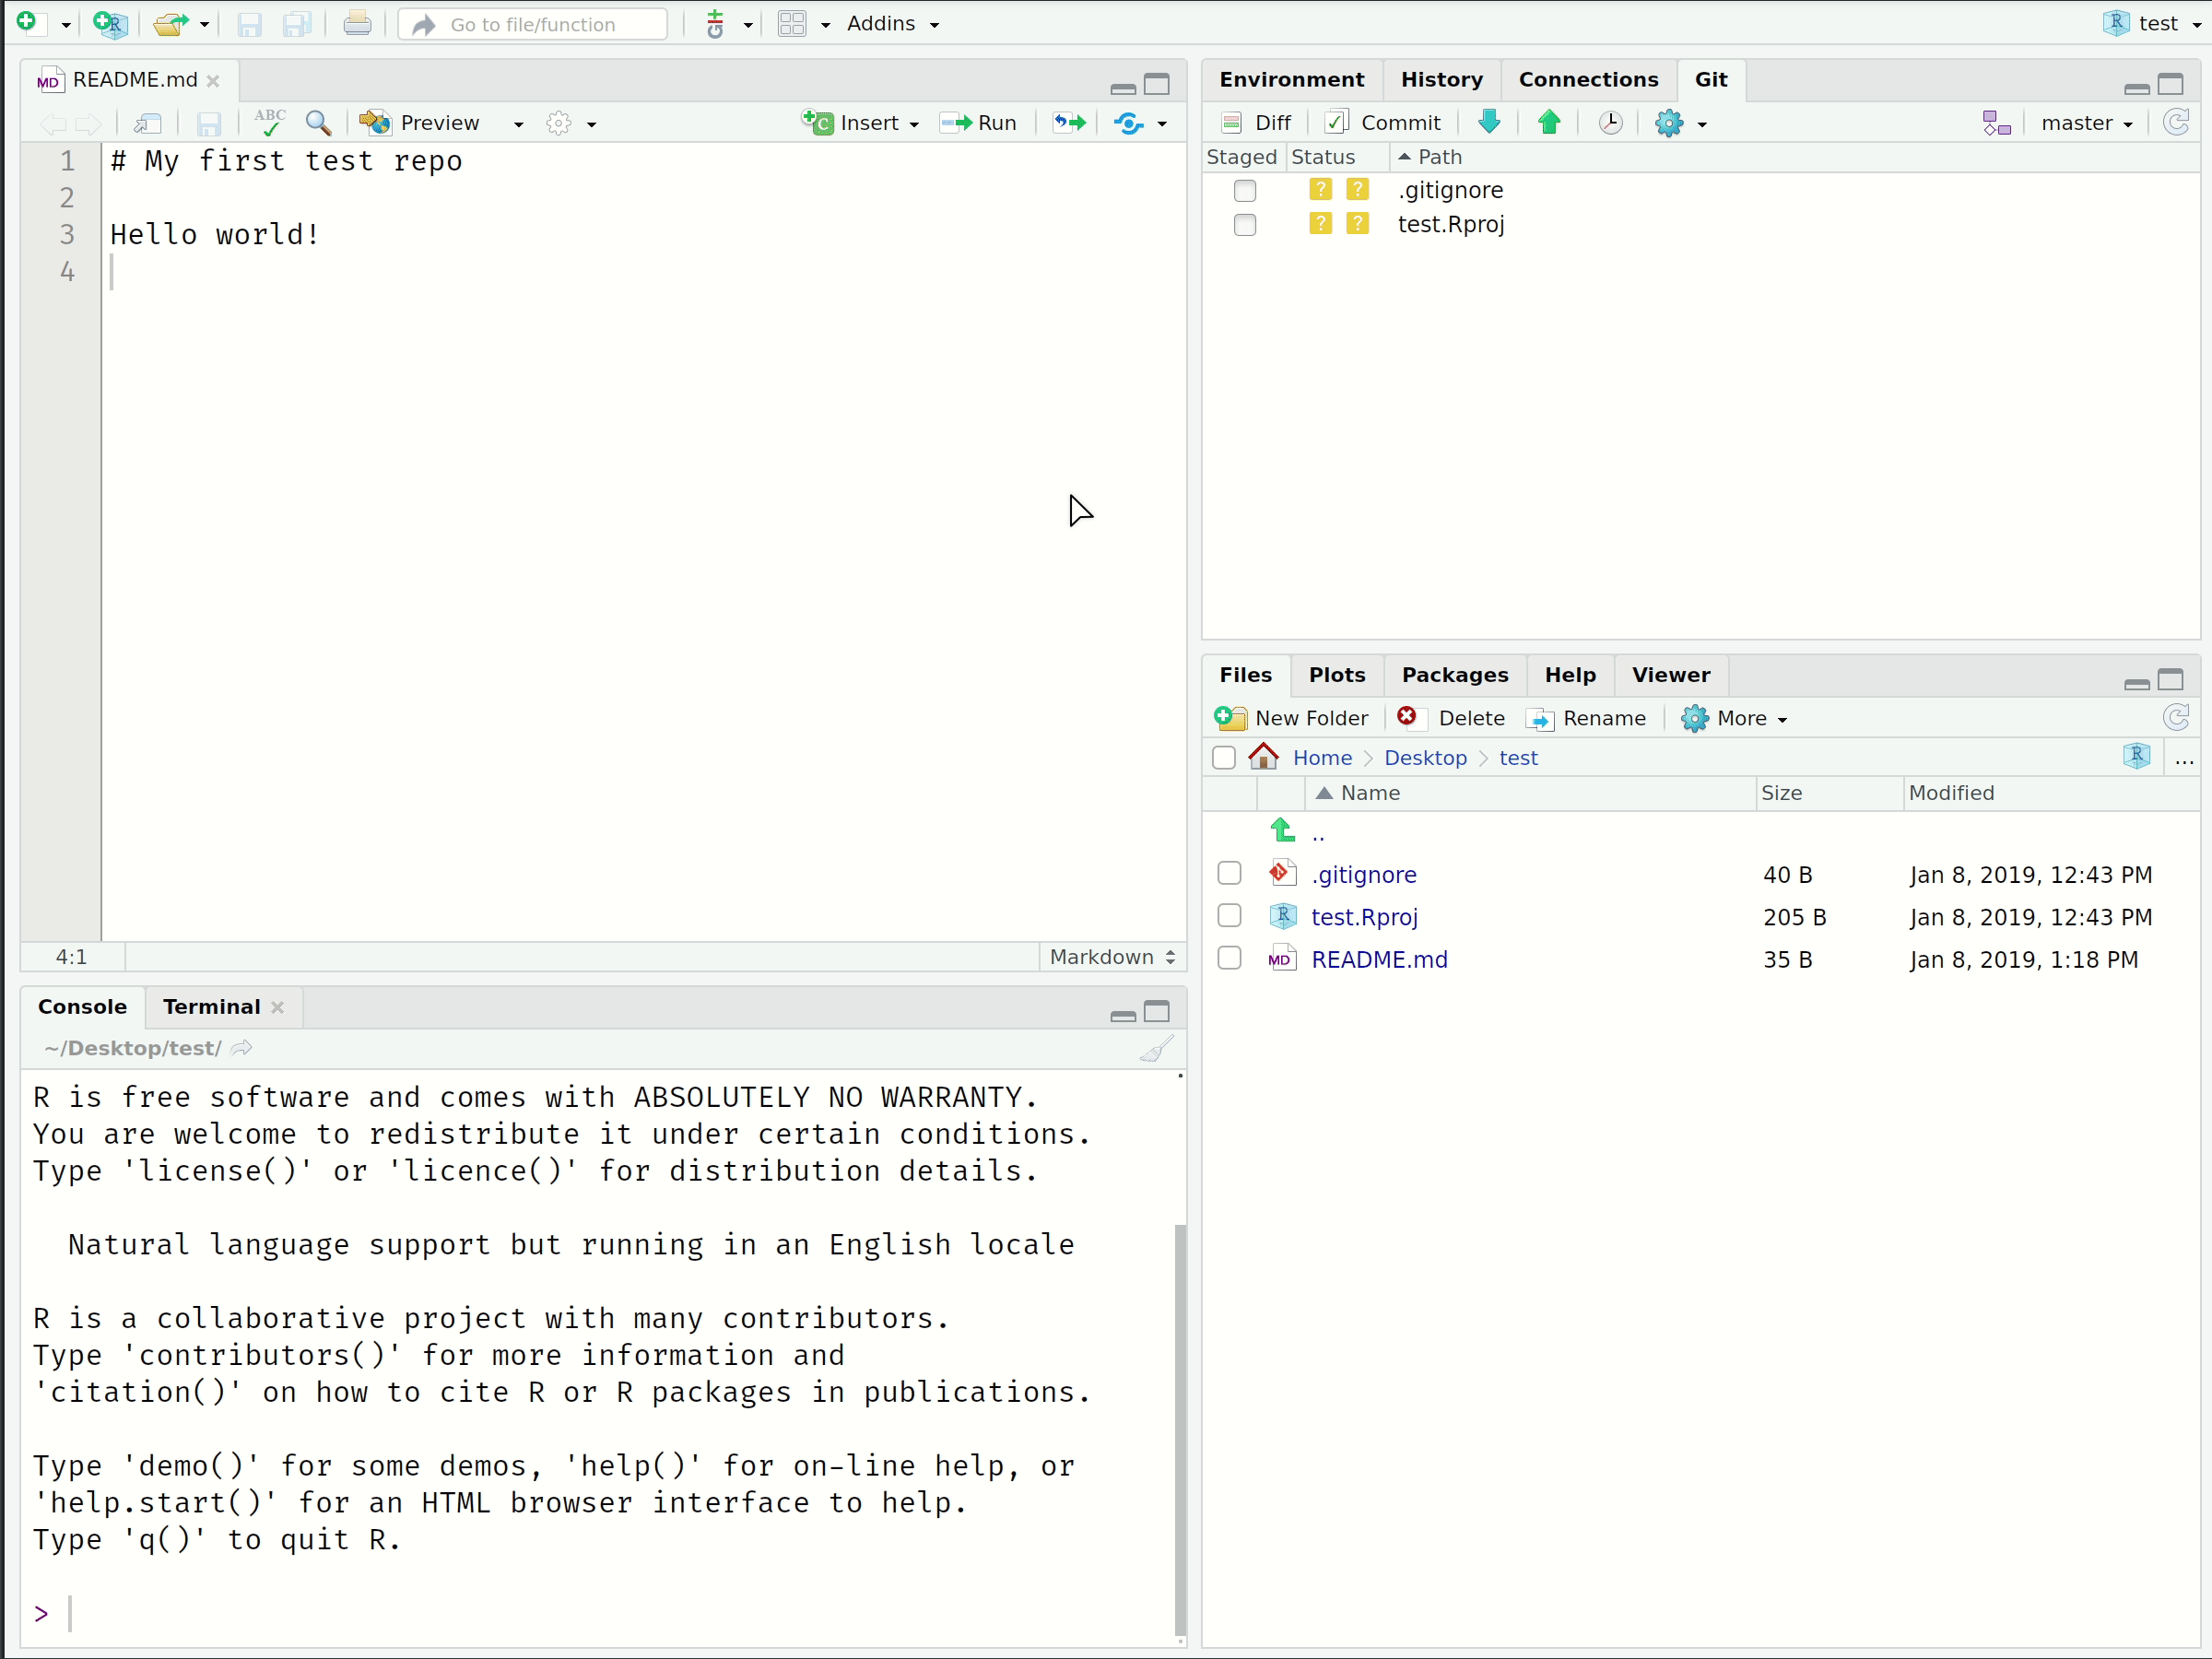
Task: Click the Git pull down-arrow icon
Action: tap(1489, 122)
